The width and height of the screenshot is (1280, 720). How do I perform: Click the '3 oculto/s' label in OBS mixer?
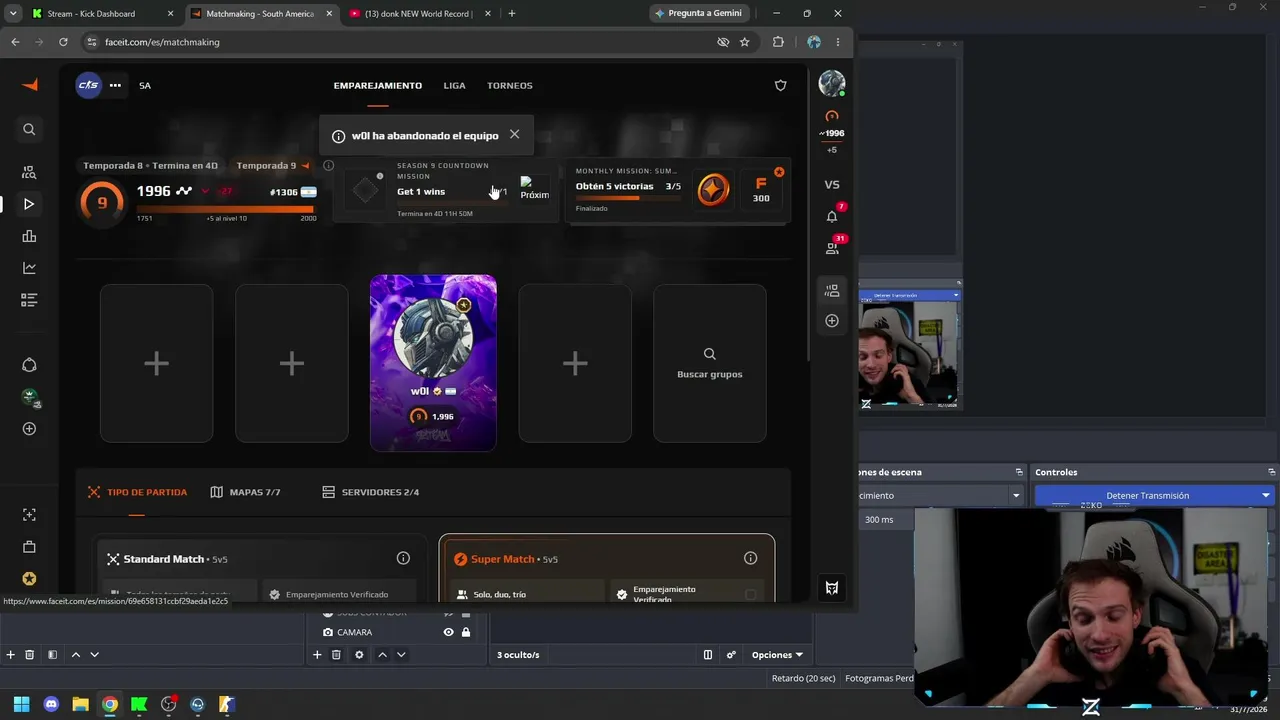tap(518, 655)
